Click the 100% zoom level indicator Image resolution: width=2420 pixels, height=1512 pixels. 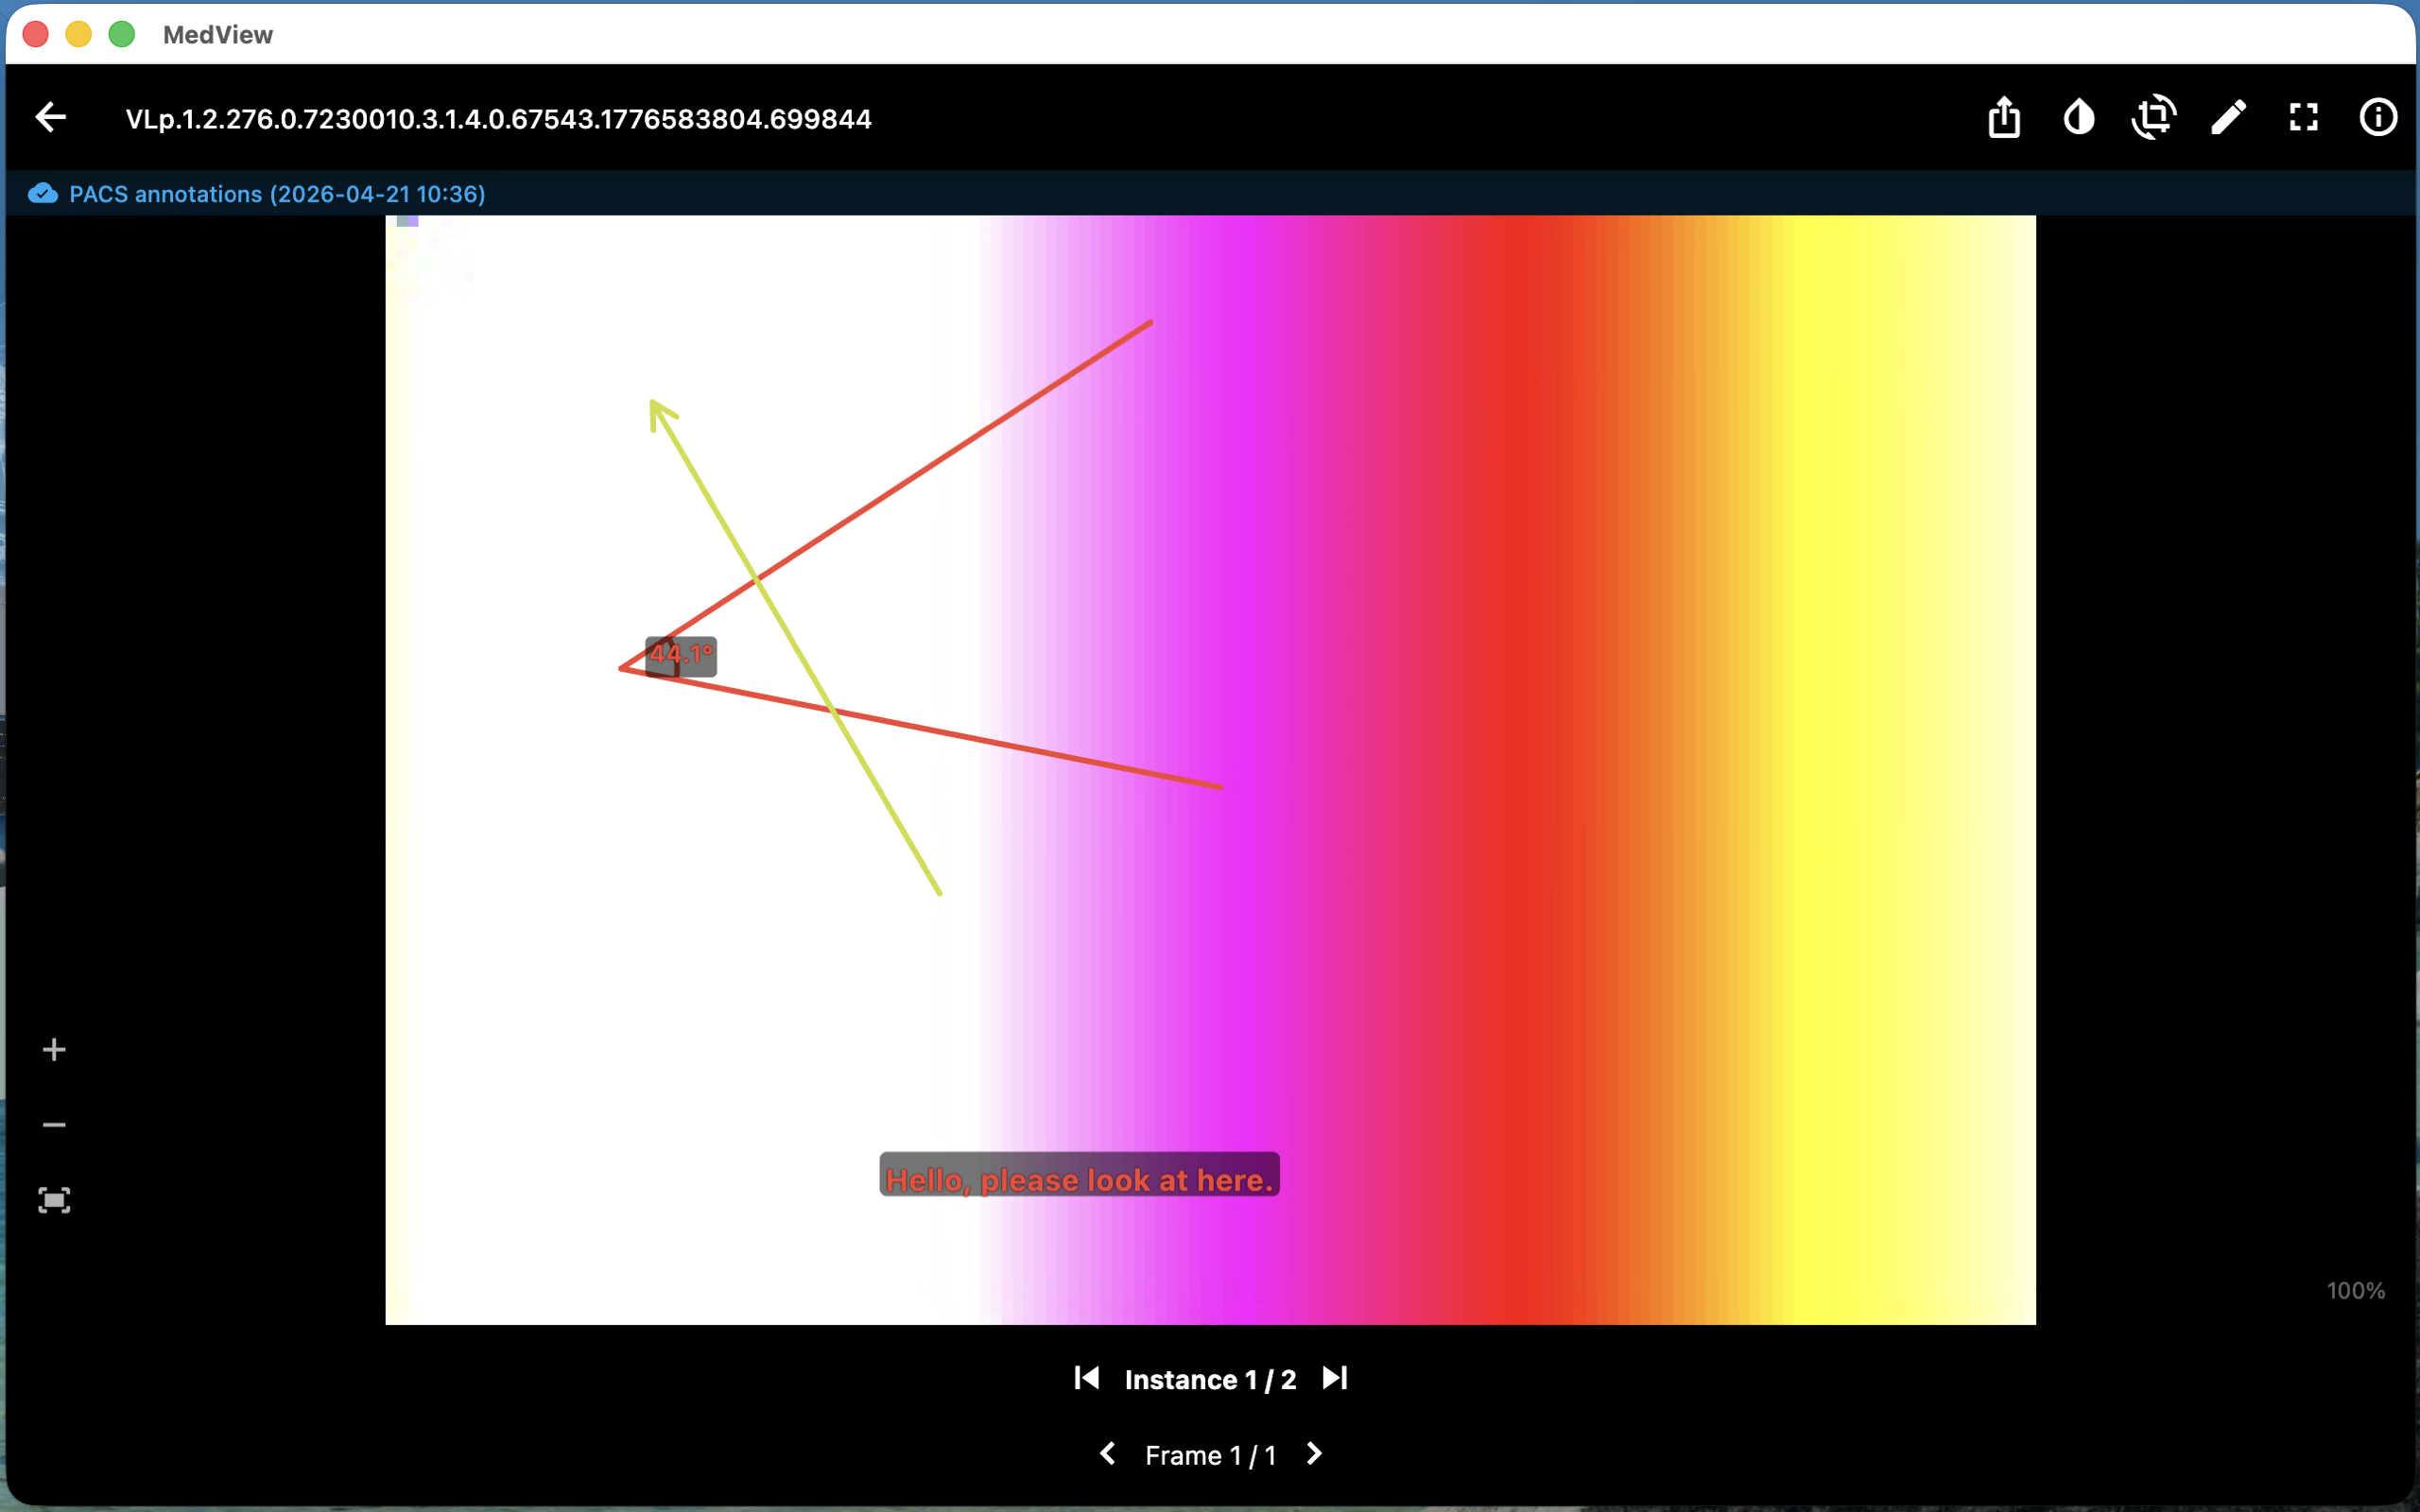click(2355, 1291)
